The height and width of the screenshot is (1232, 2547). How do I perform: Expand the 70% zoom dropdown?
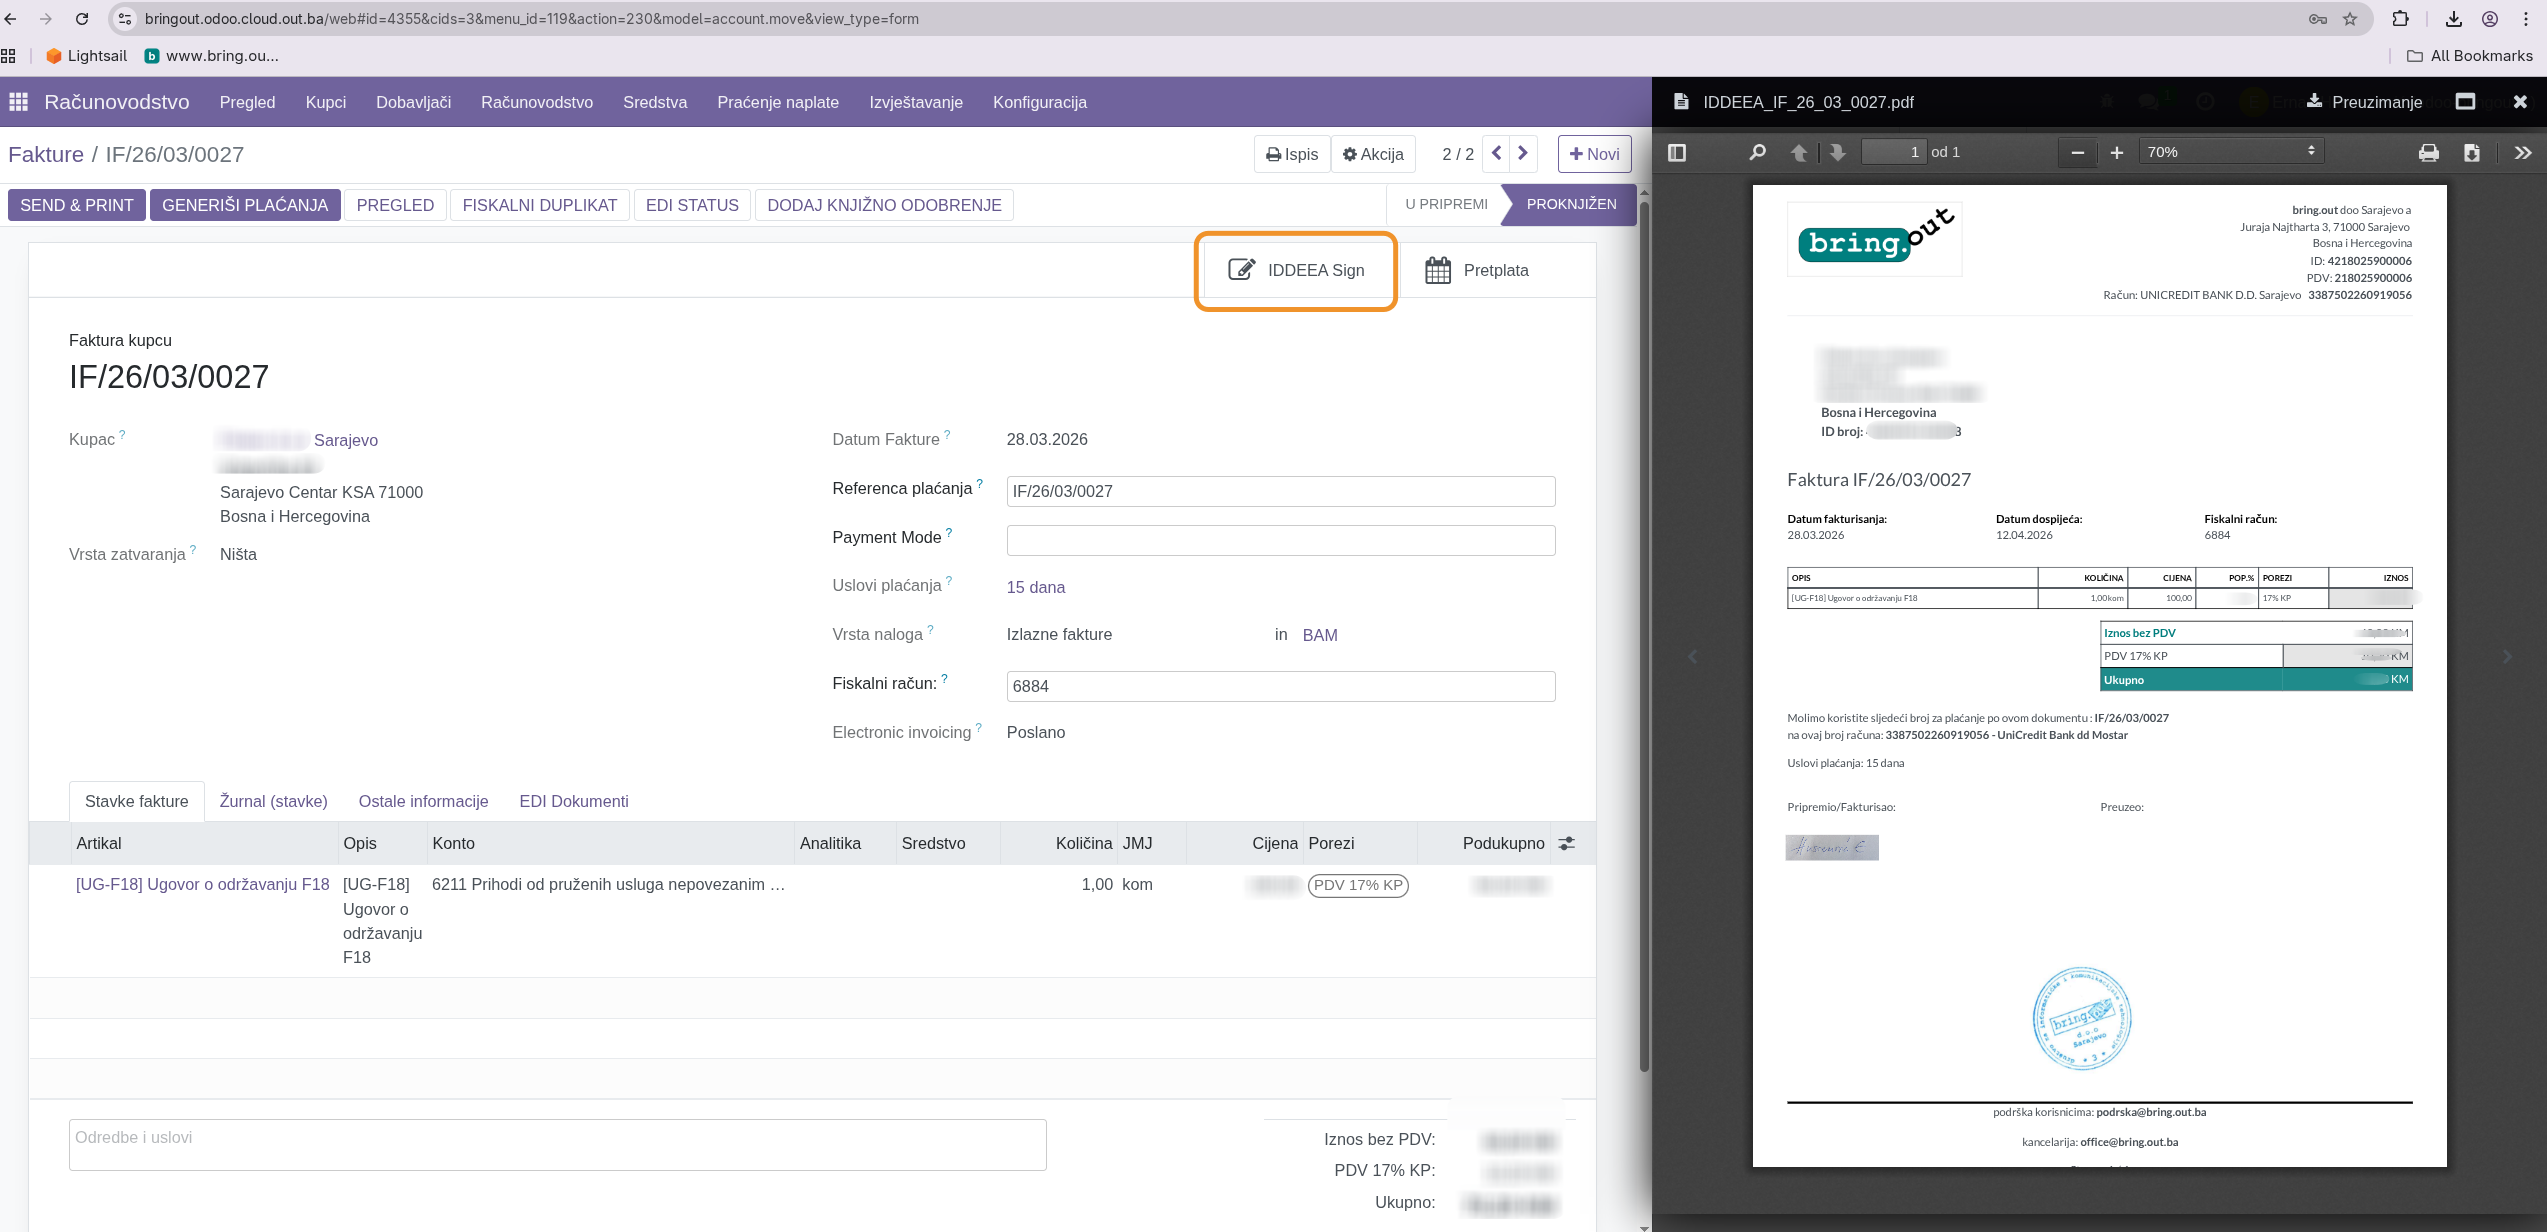[x=2230, y=152]
